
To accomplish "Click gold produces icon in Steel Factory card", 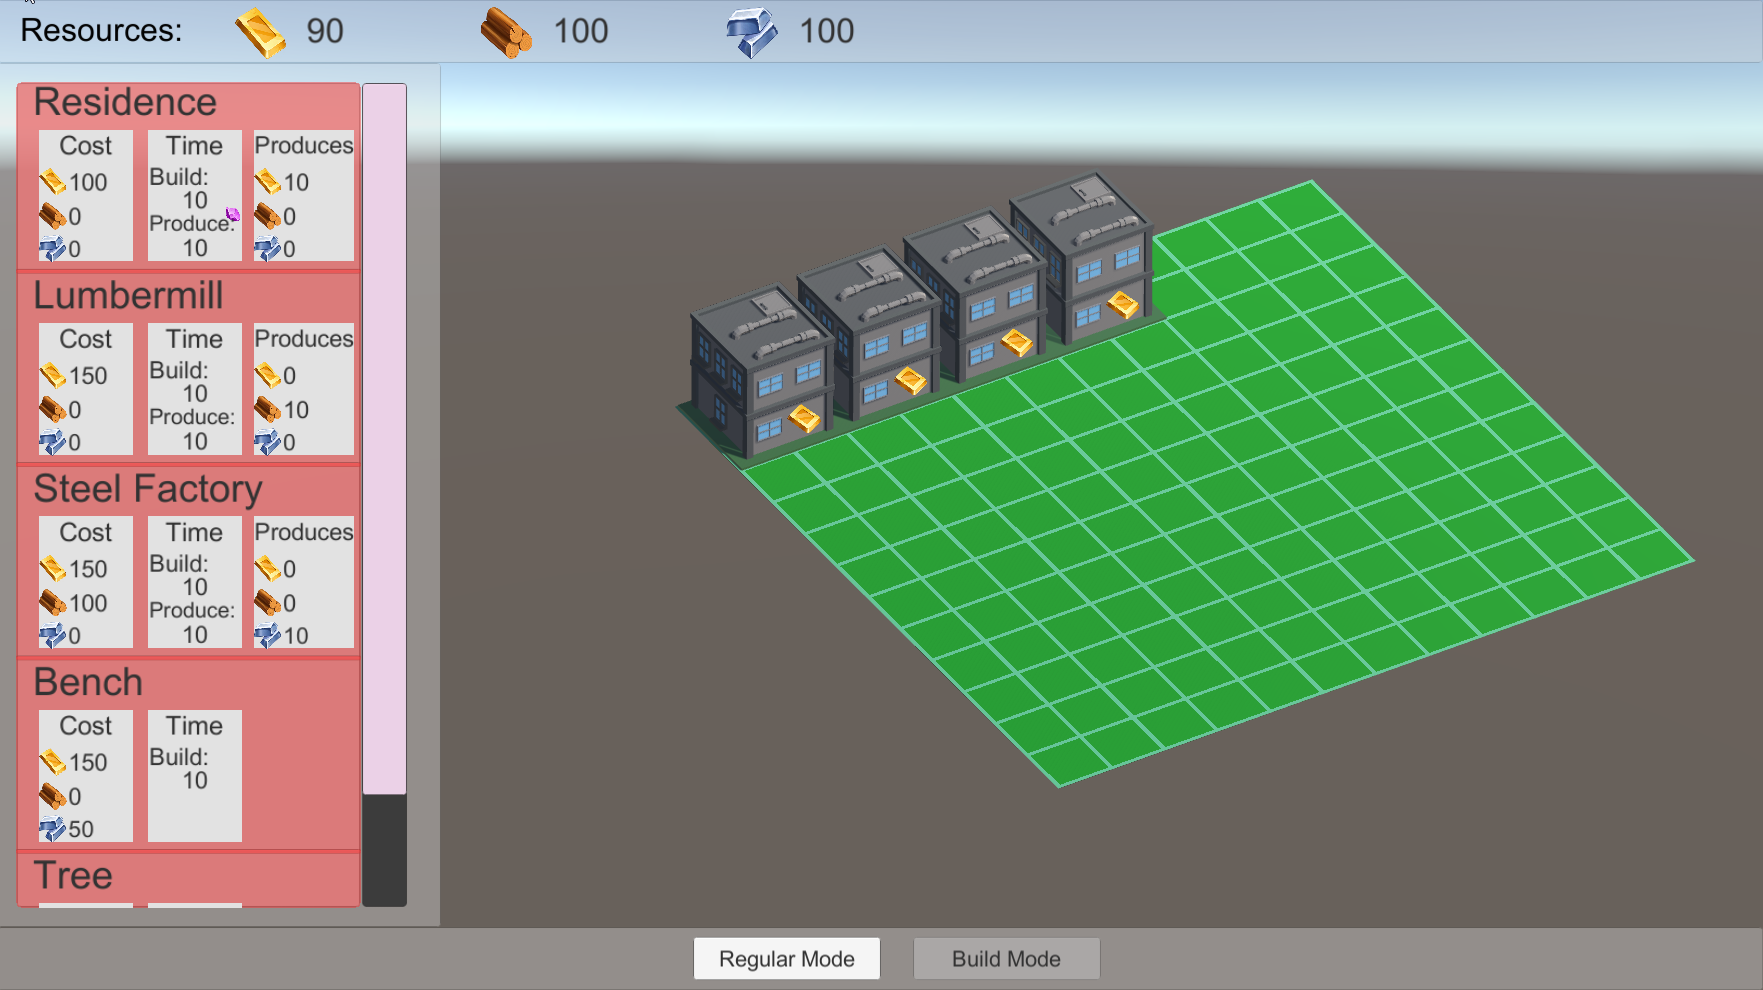I will [x=268, y=569].
